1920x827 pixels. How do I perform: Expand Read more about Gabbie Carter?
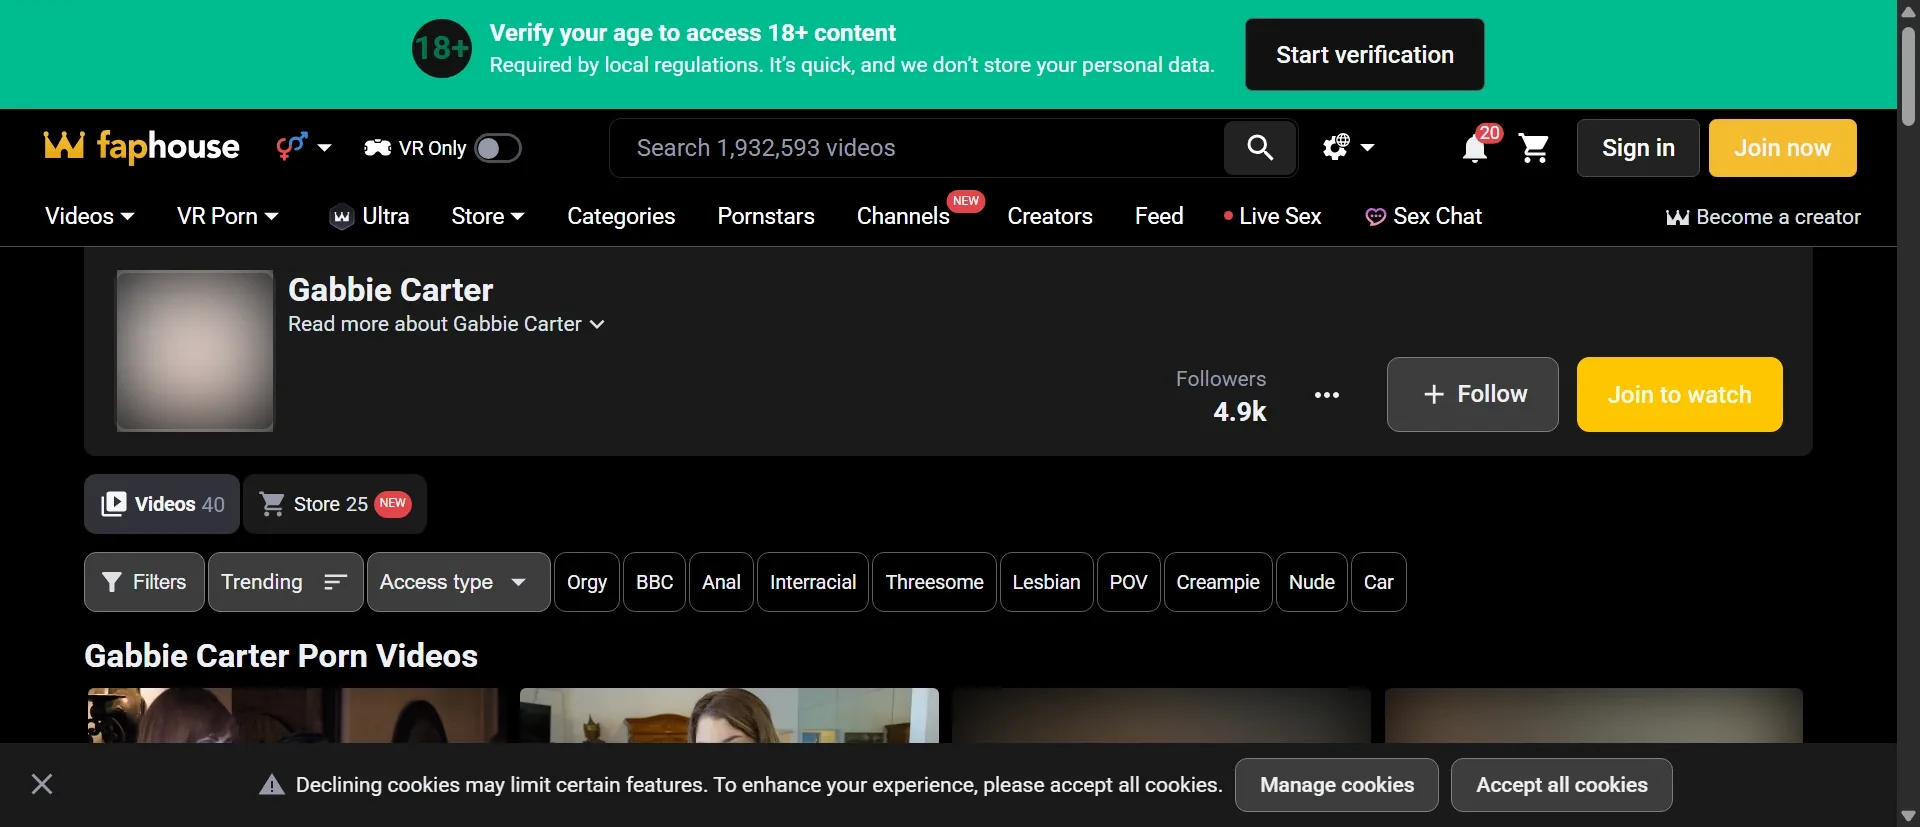(x=446, y=324)
